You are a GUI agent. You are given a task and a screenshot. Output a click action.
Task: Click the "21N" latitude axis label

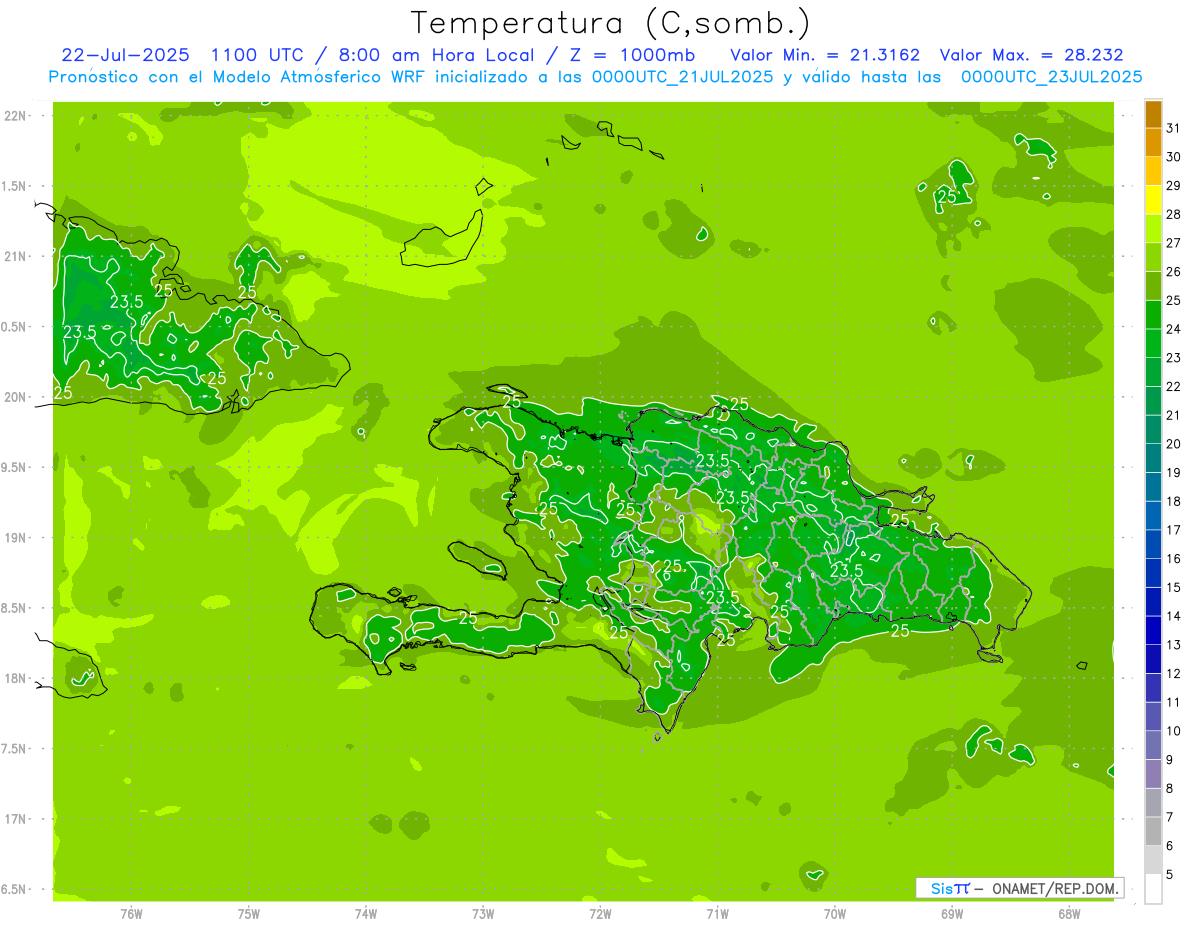(x=16, y=257)
